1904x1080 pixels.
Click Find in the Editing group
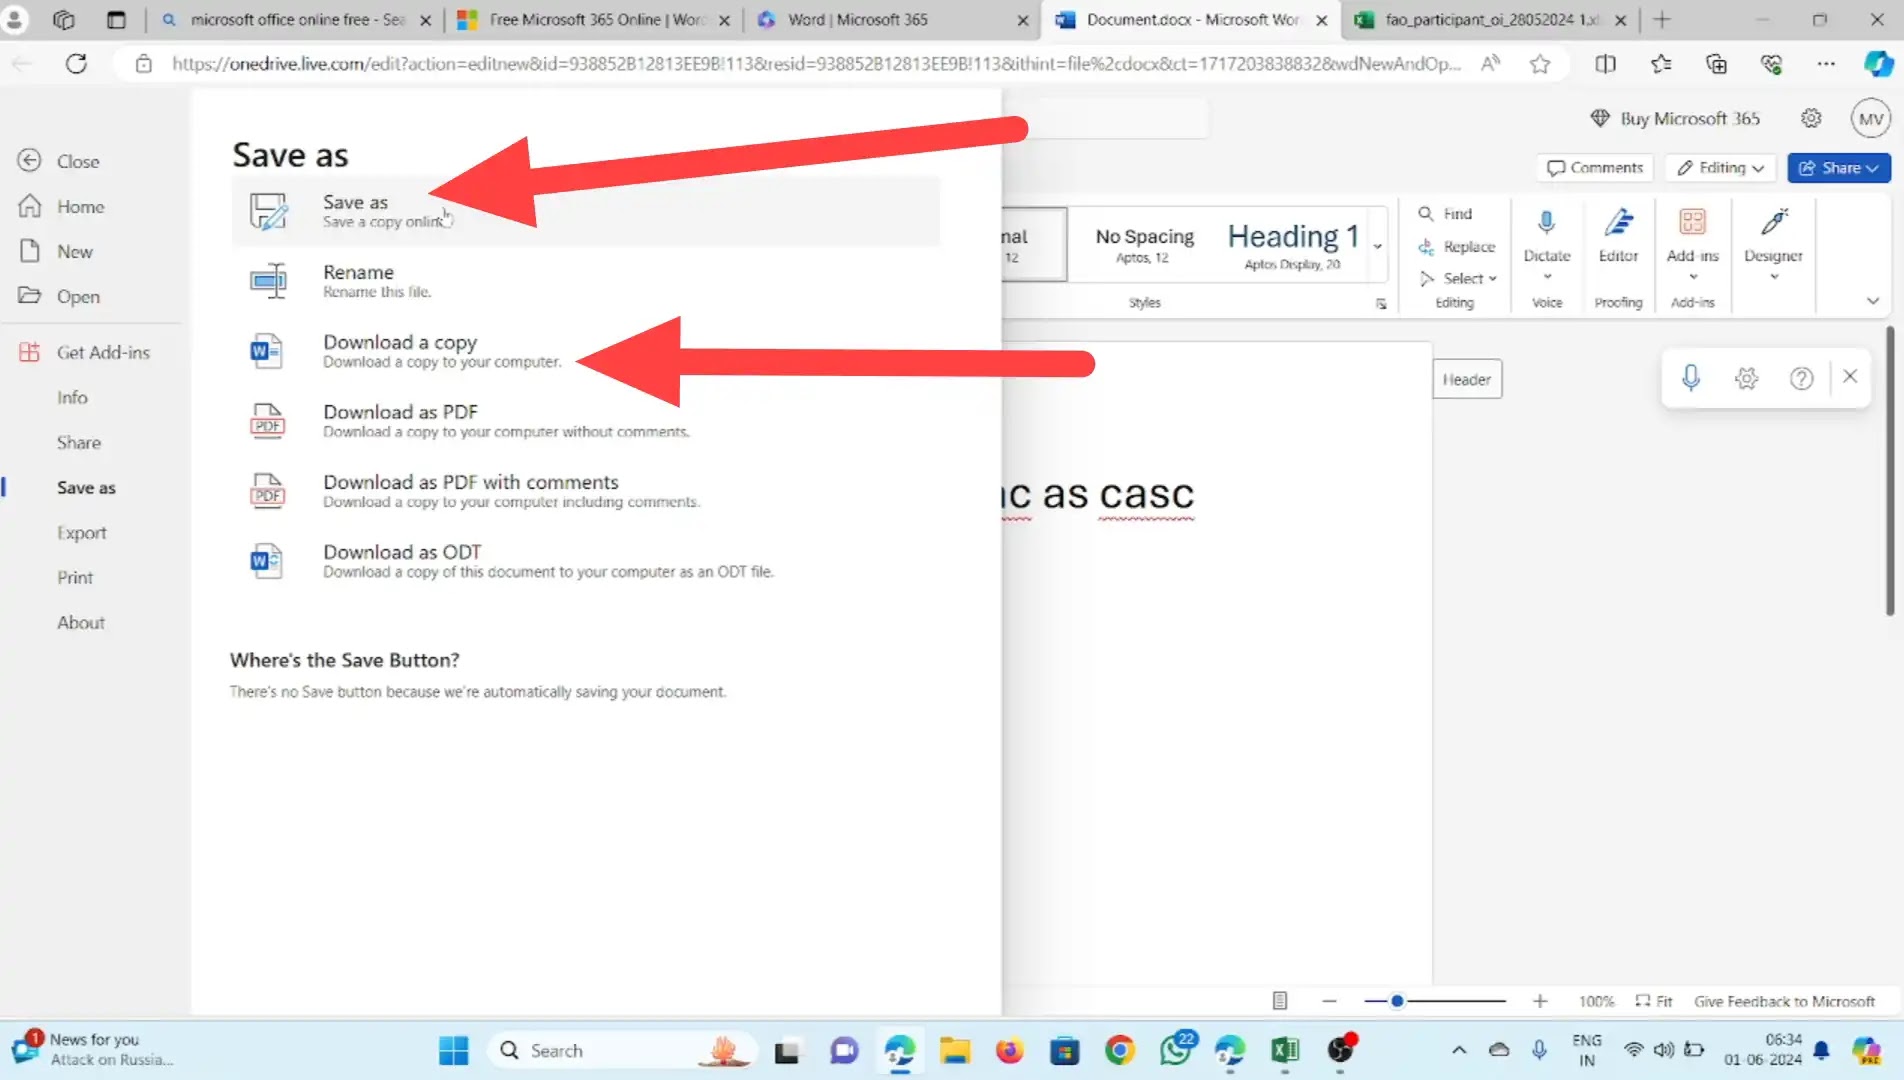1445,213
